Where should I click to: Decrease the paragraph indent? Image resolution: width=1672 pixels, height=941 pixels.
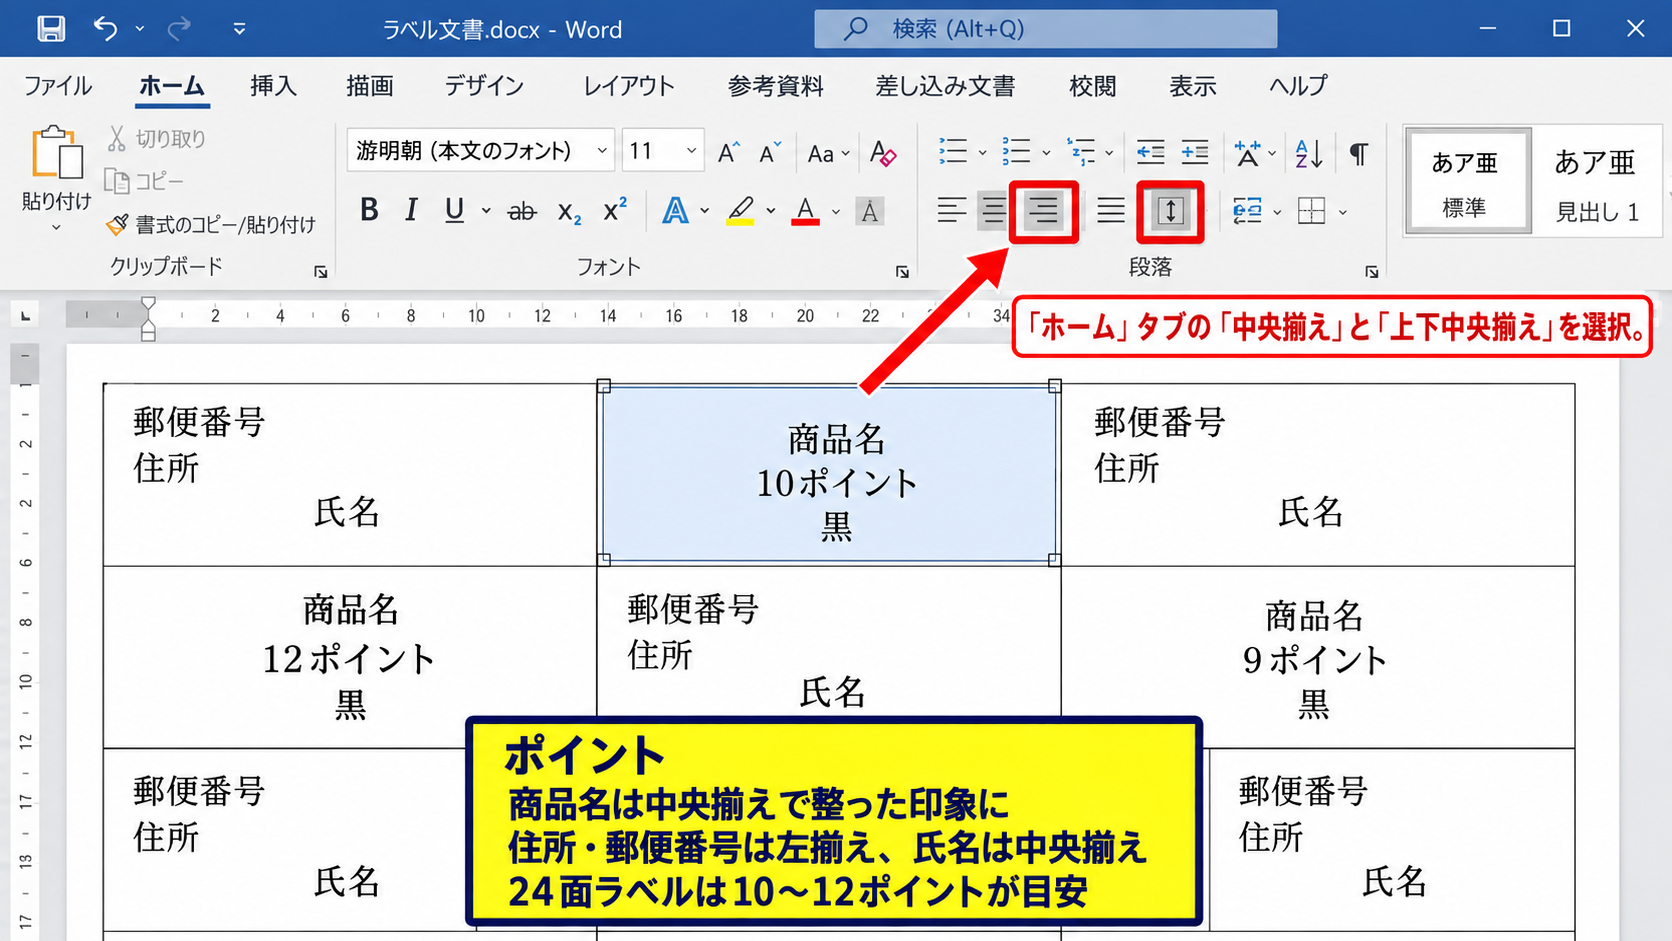click(1151, 152)
